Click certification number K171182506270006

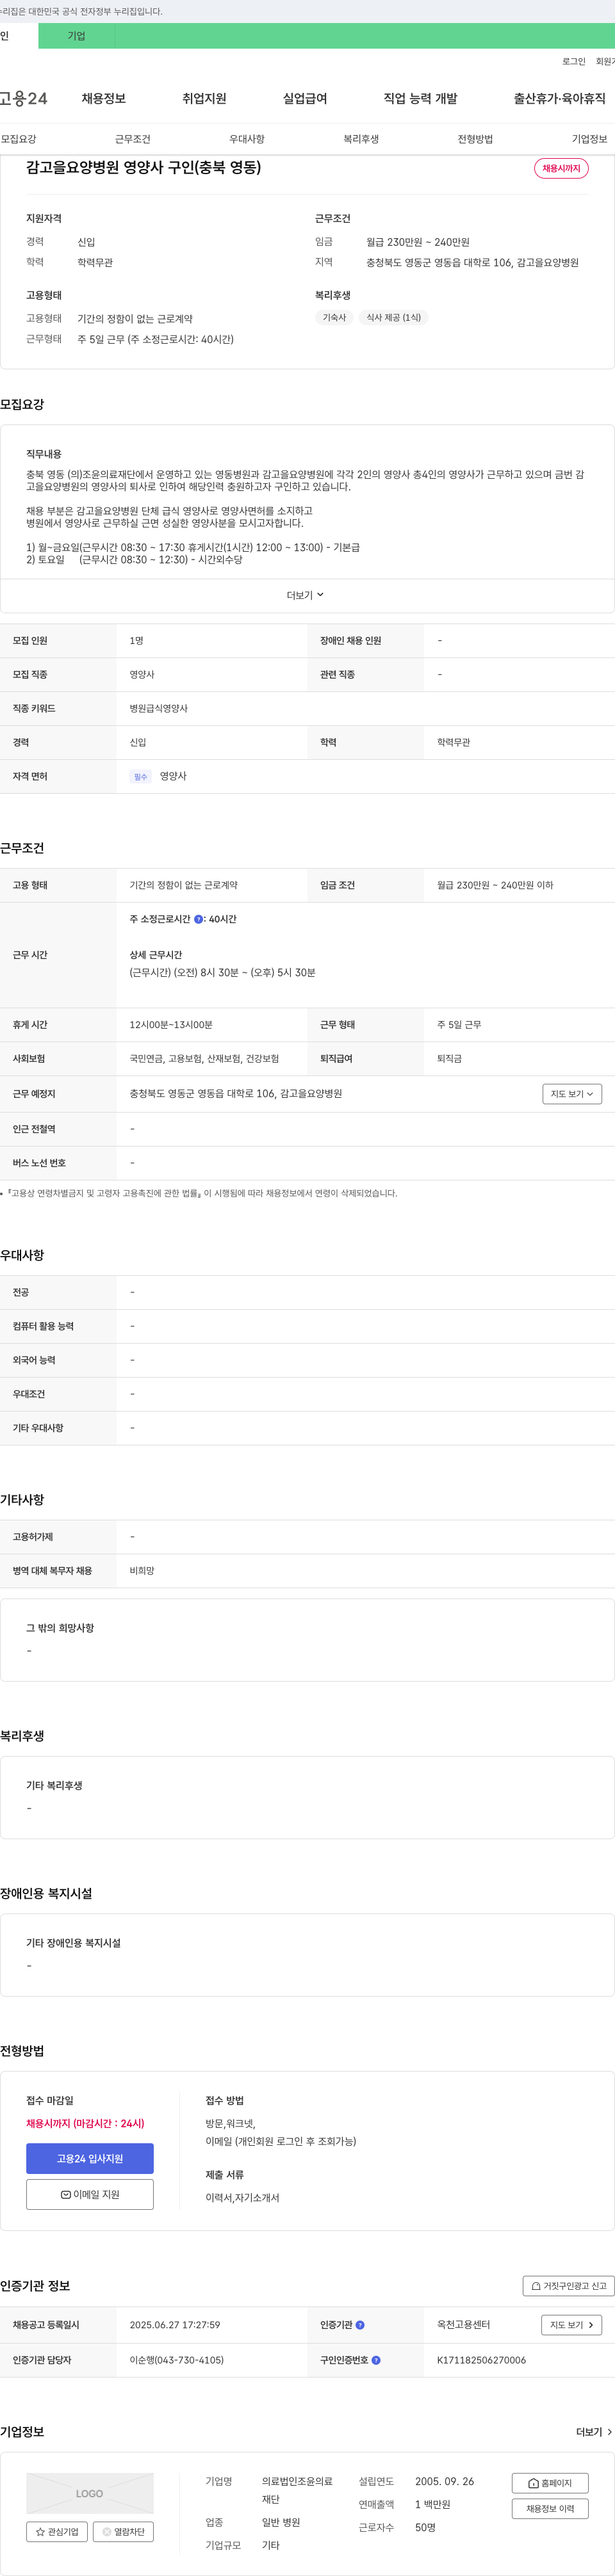coord(481,2360)
